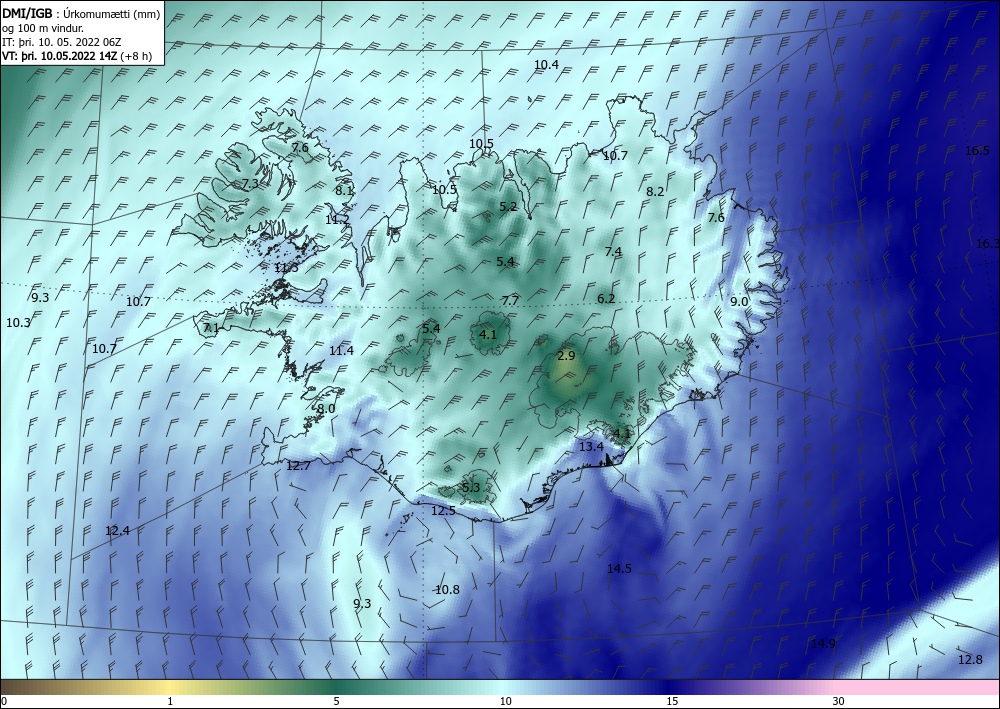Click the 14.9 value near bottom right
Image resolution: width=1000 pixels, height=709 pixels.
(823, 644)
